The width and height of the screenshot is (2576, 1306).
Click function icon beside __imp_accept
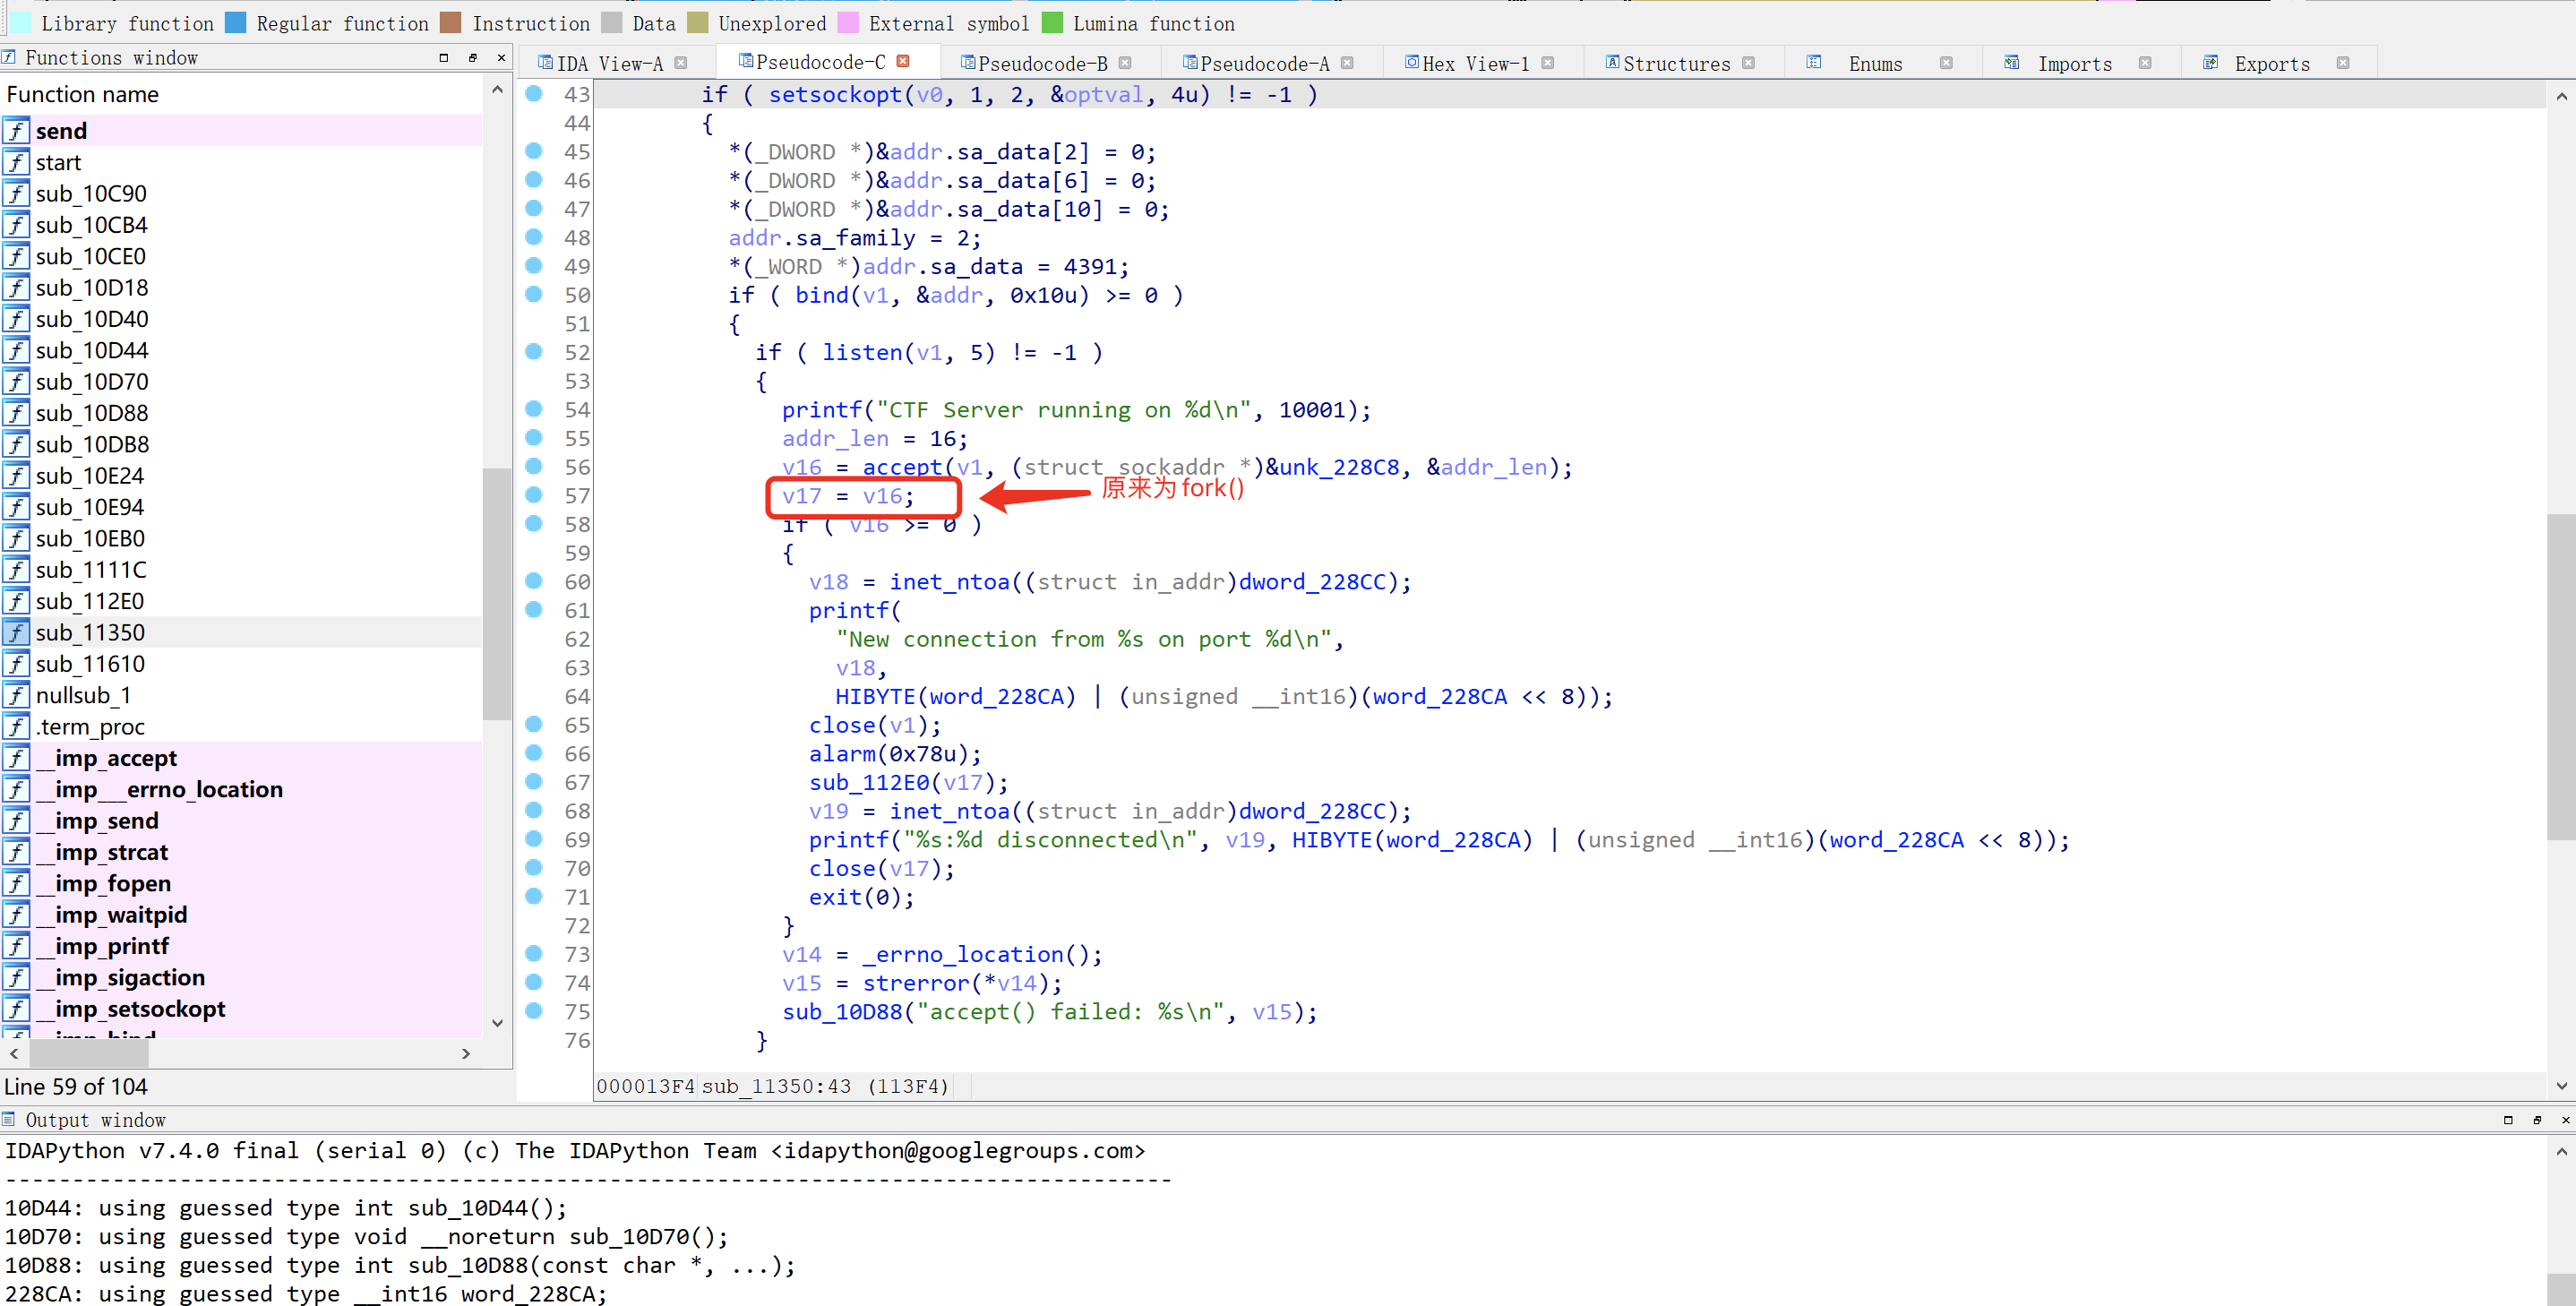[x=16, y=758]
